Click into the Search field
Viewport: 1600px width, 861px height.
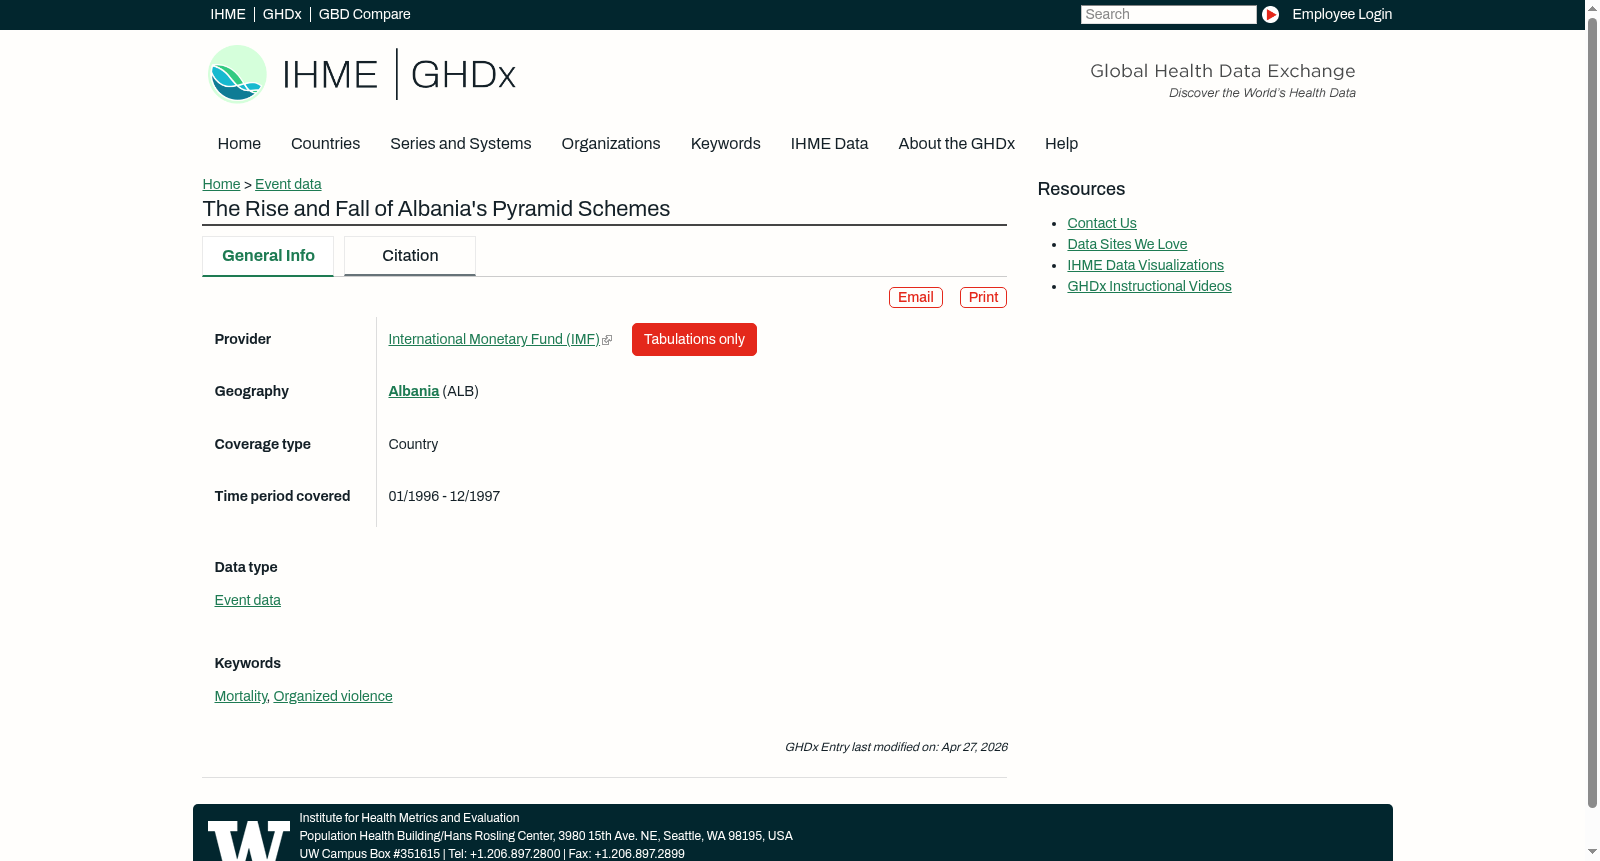click(1168, 14)
